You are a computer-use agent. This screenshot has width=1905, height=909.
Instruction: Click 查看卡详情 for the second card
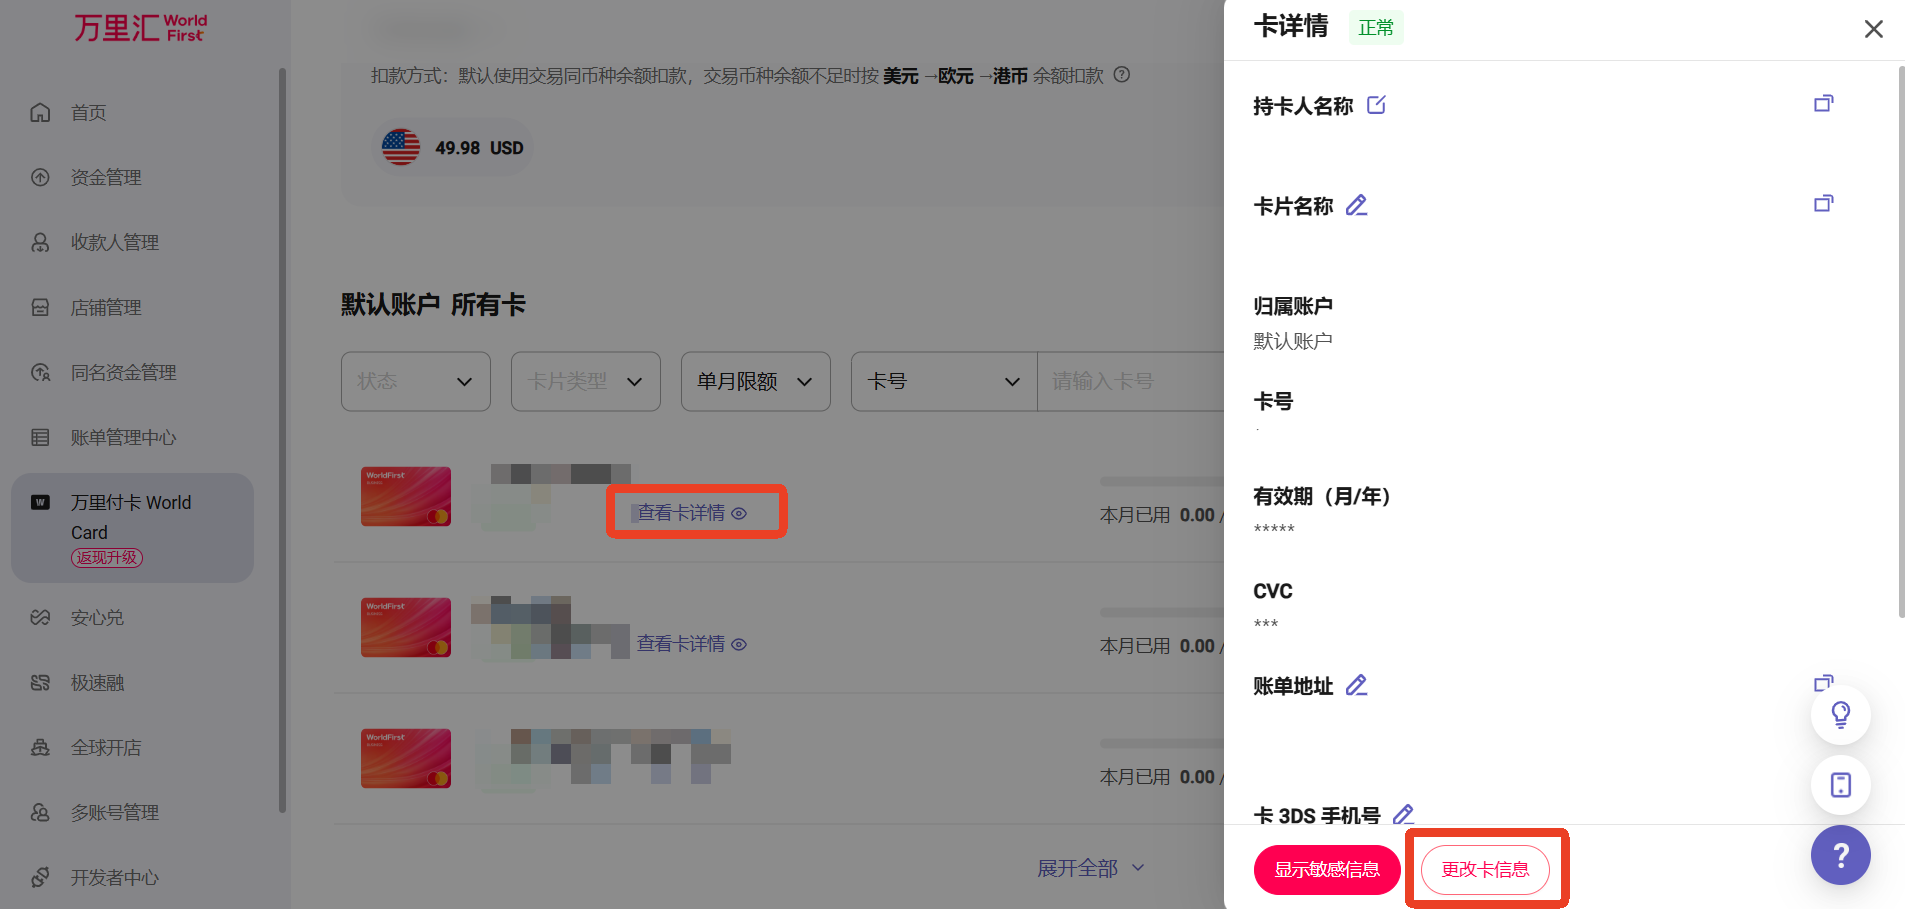692,644
